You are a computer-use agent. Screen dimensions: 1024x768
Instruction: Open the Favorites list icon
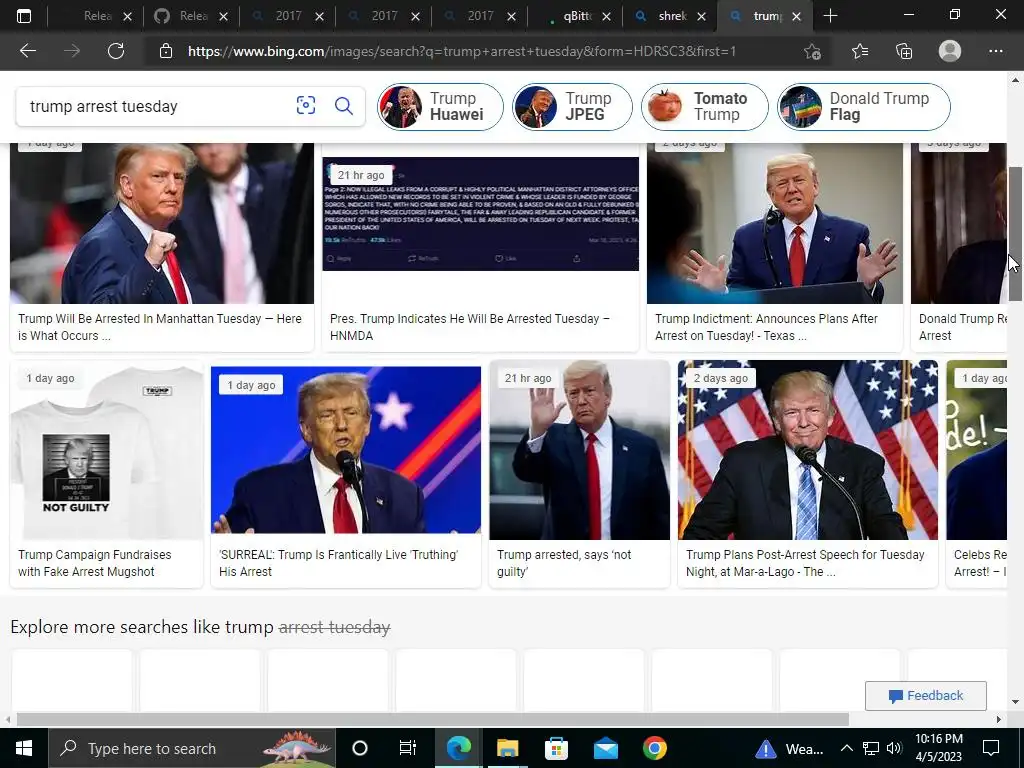(860, 51)
